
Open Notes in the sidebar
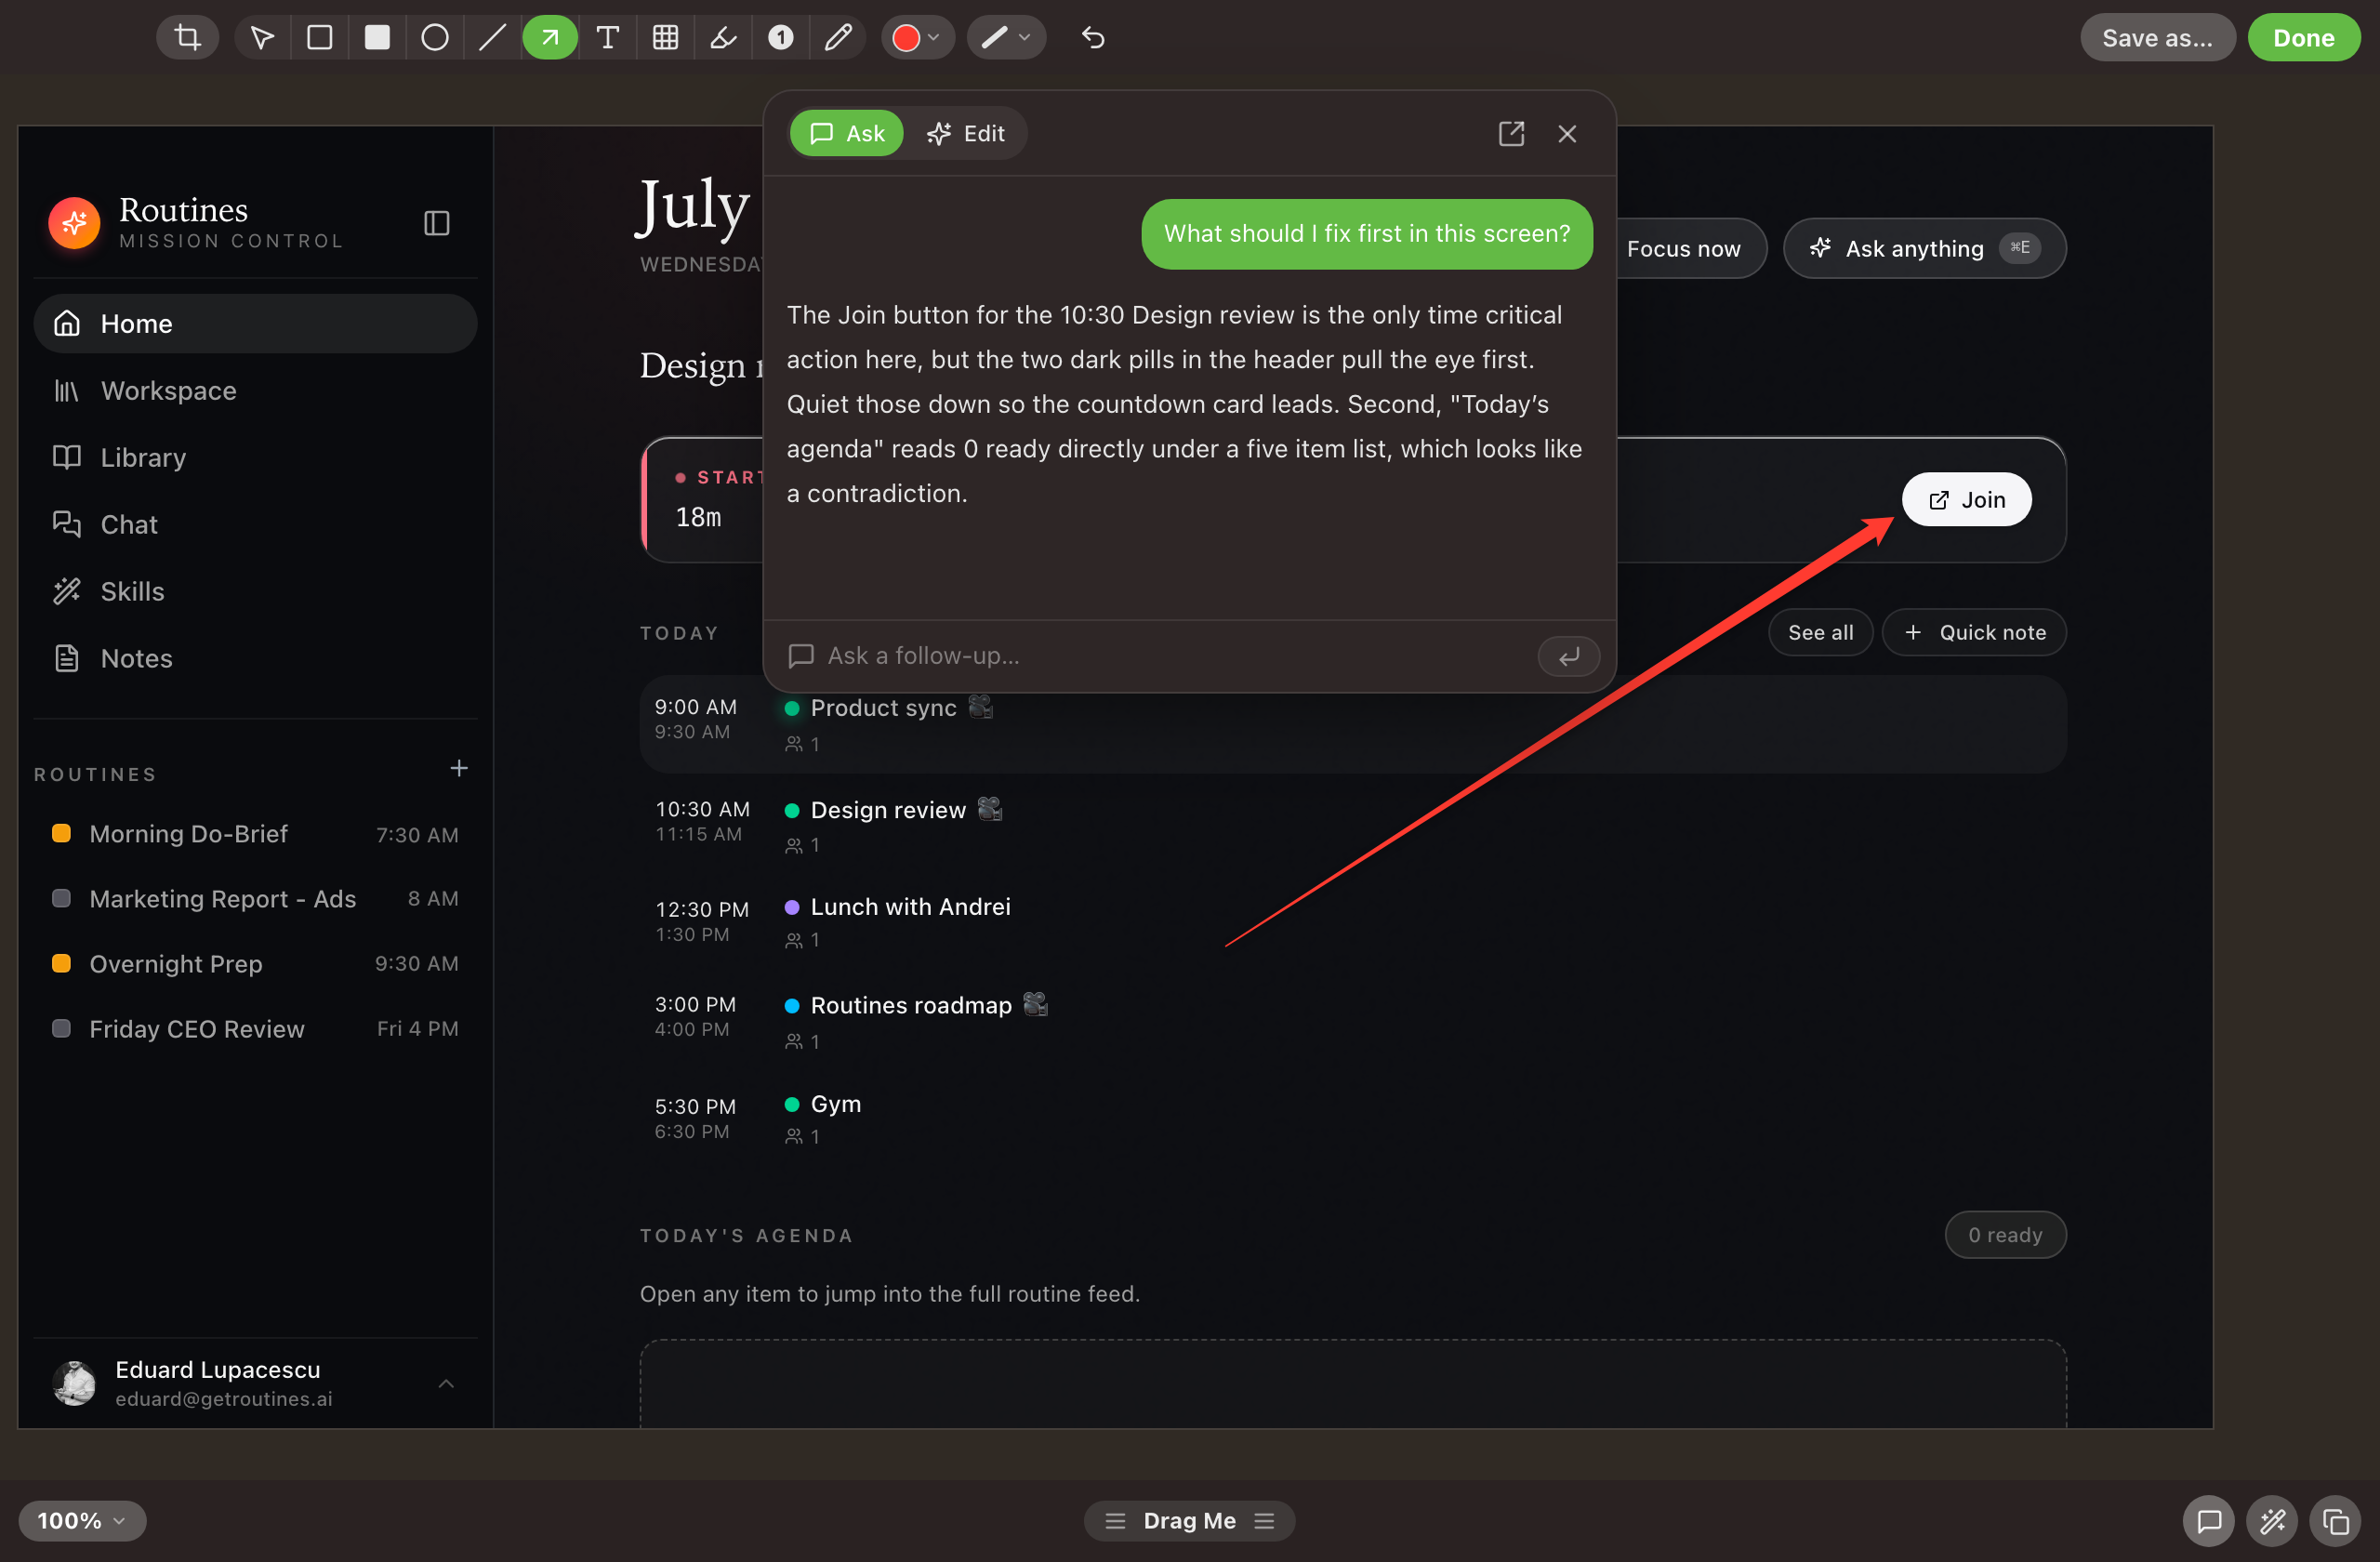click(x=255, y=658)
